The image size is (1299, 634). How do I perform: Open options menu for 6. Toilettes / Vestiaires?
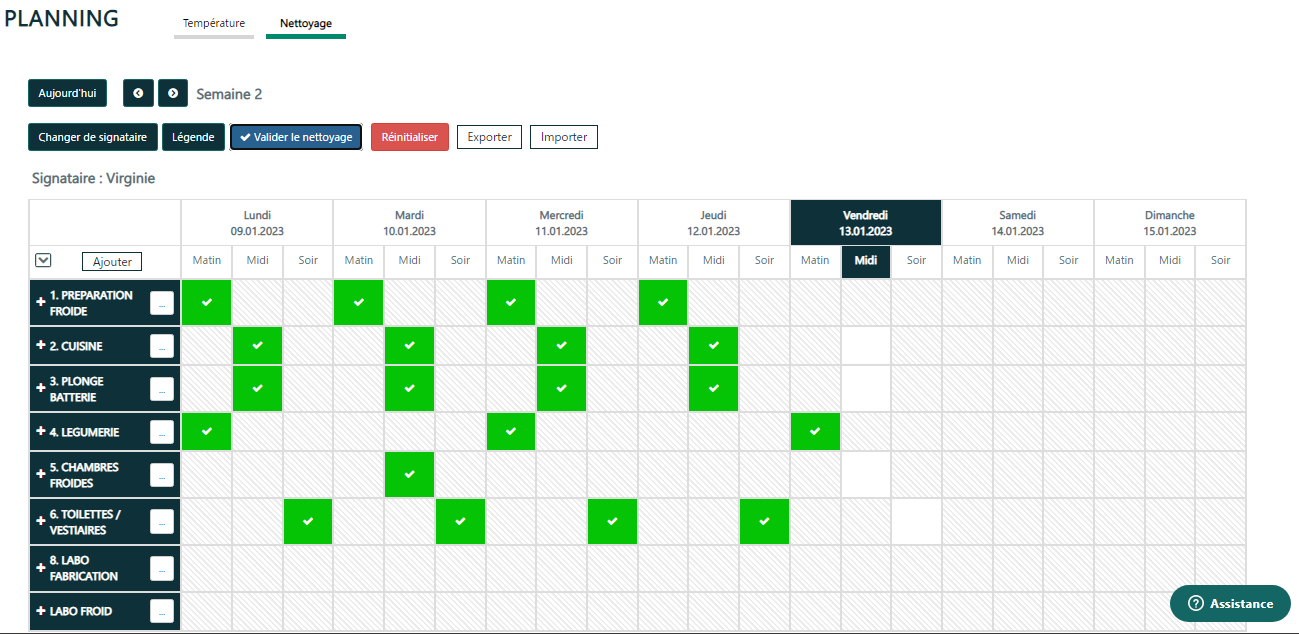click(162, 522)
